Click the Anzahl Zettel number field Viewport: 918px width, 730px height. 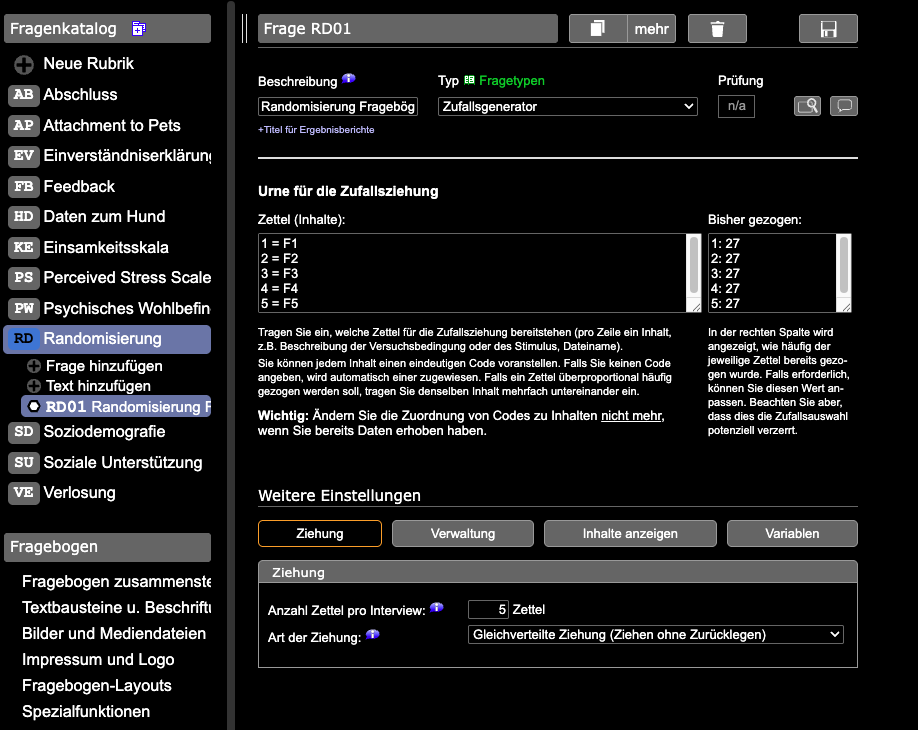(x=488, y=609)
